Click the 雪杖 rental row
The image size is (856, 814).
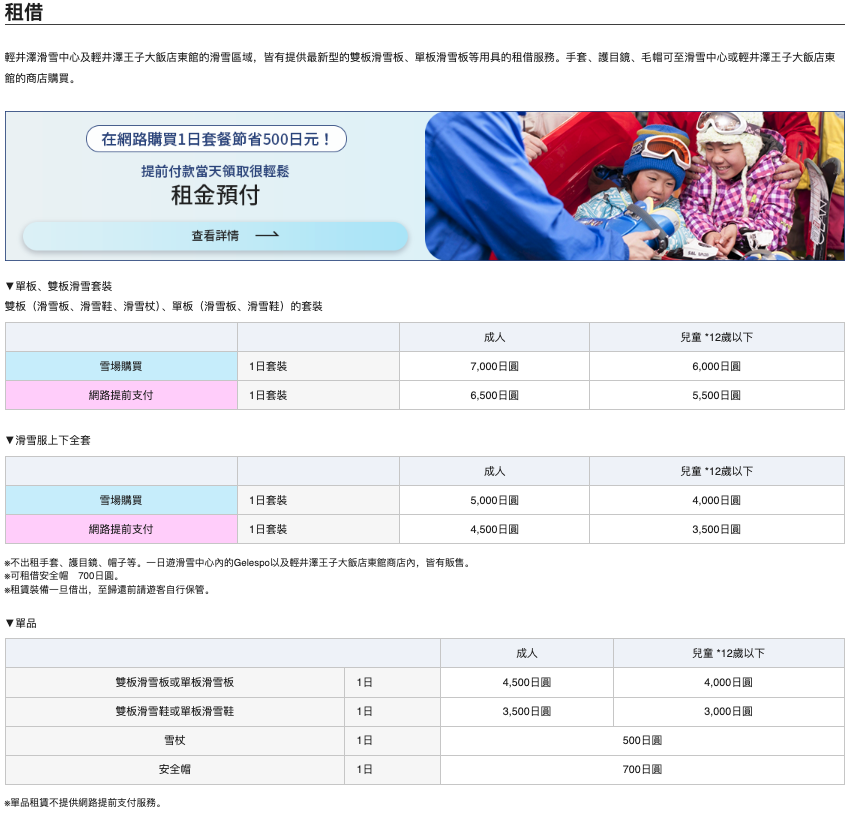click(172, 740)
